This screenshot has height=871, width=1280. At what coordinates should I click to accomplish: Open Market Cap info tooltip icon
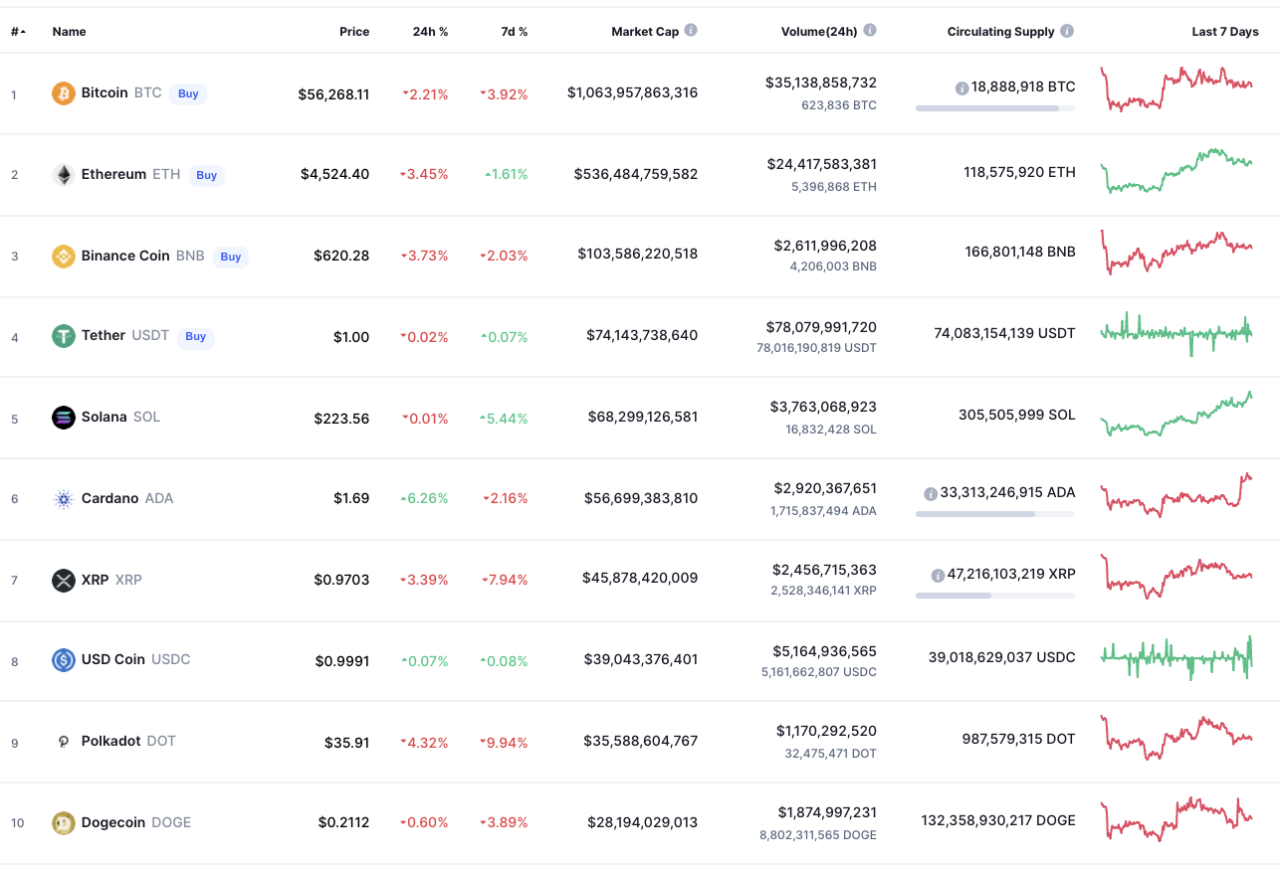pyautogui.click(x=691, y=31)
